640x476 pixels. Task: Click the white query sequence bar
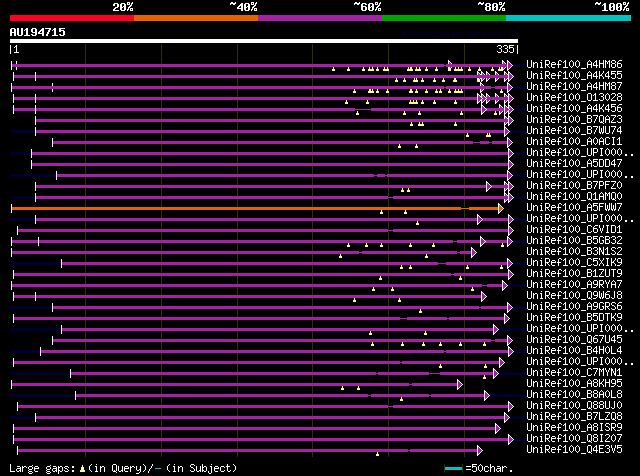264,41
